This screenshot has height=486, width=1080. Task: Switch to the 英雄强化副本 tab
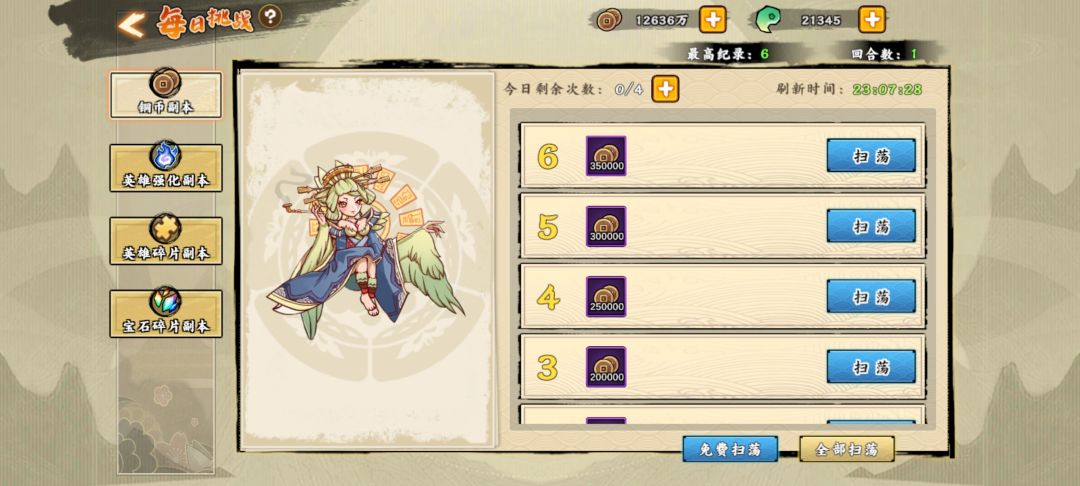(x=166, y=167)
